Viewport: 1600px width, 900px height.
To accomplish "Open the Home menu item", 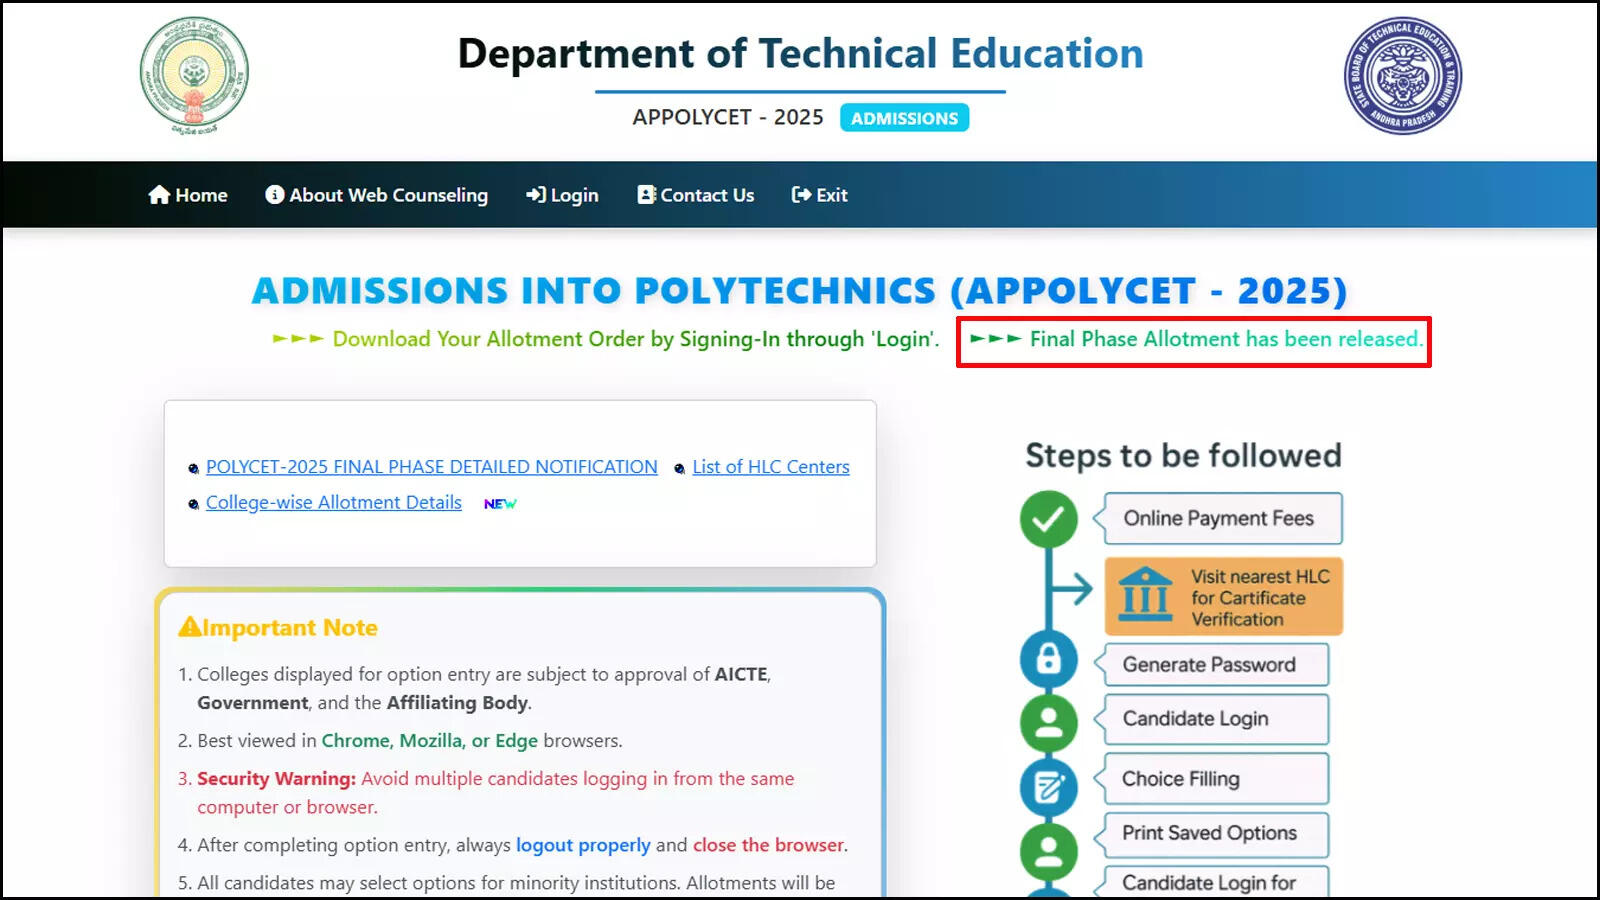I will point(188,195).
